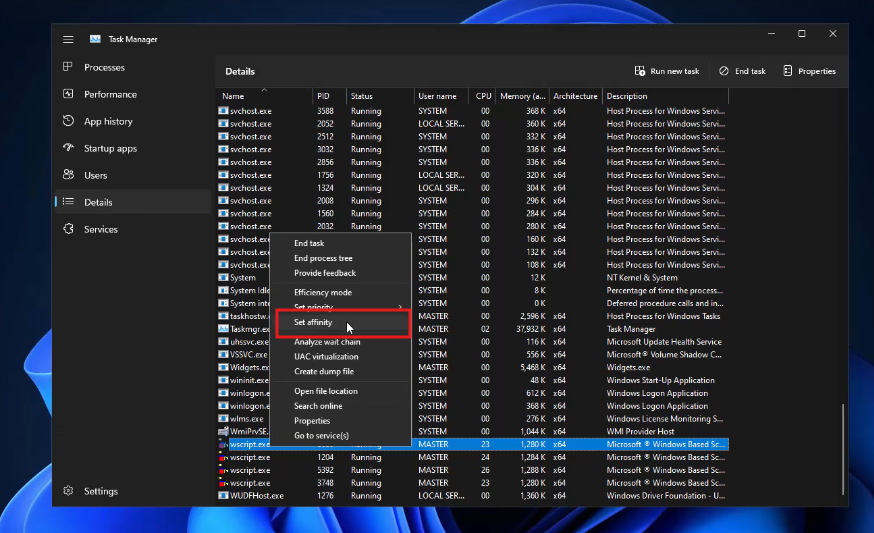Open the hamburger navigation menu
Image resolution: width=874 pixels, height=533 pixels.
click(68, 39)
